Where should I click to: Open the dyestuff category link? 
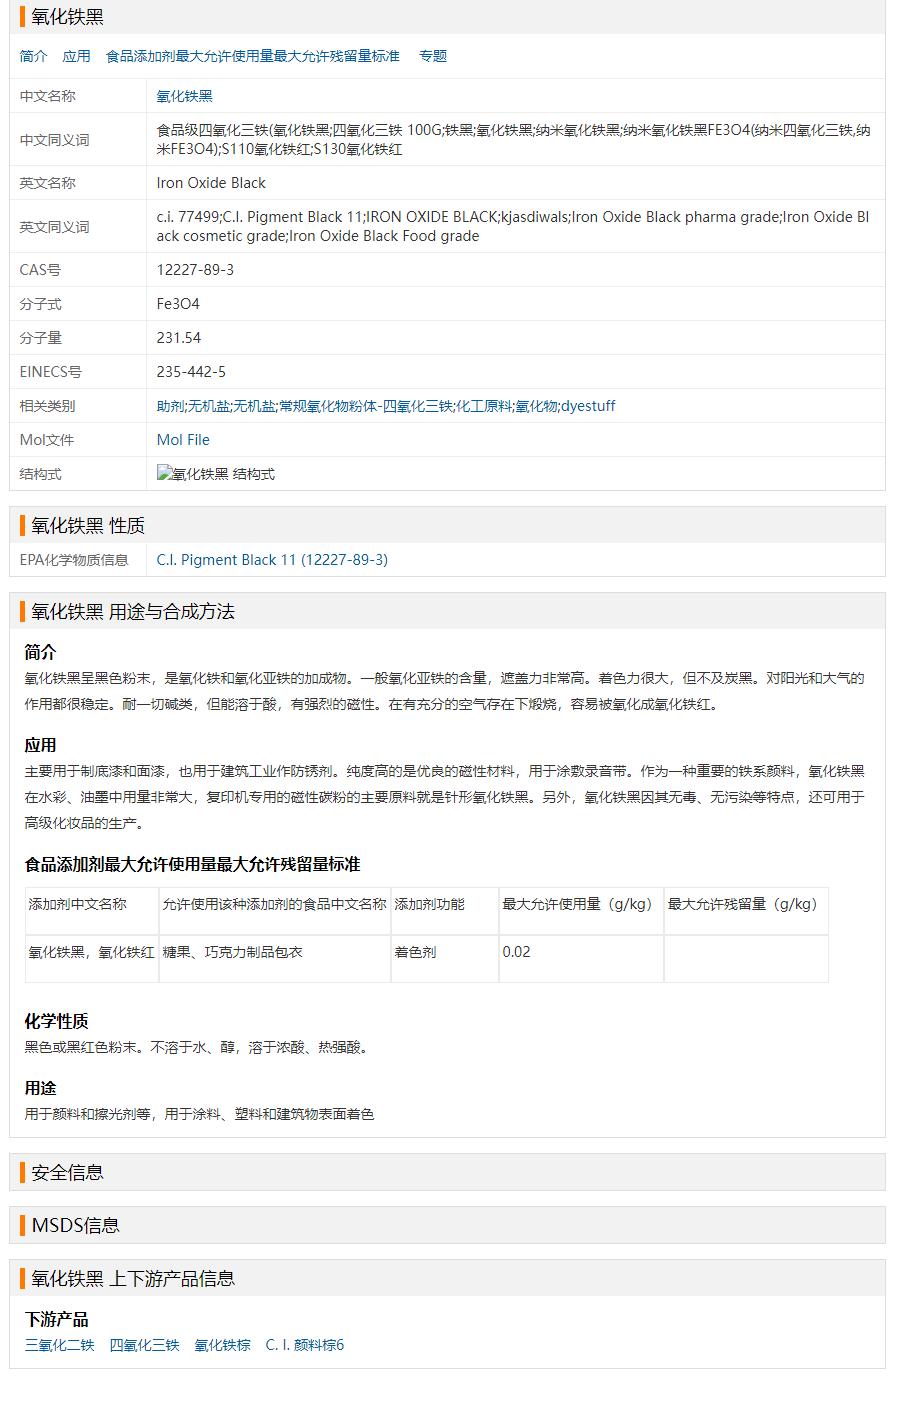coord(588,406)
